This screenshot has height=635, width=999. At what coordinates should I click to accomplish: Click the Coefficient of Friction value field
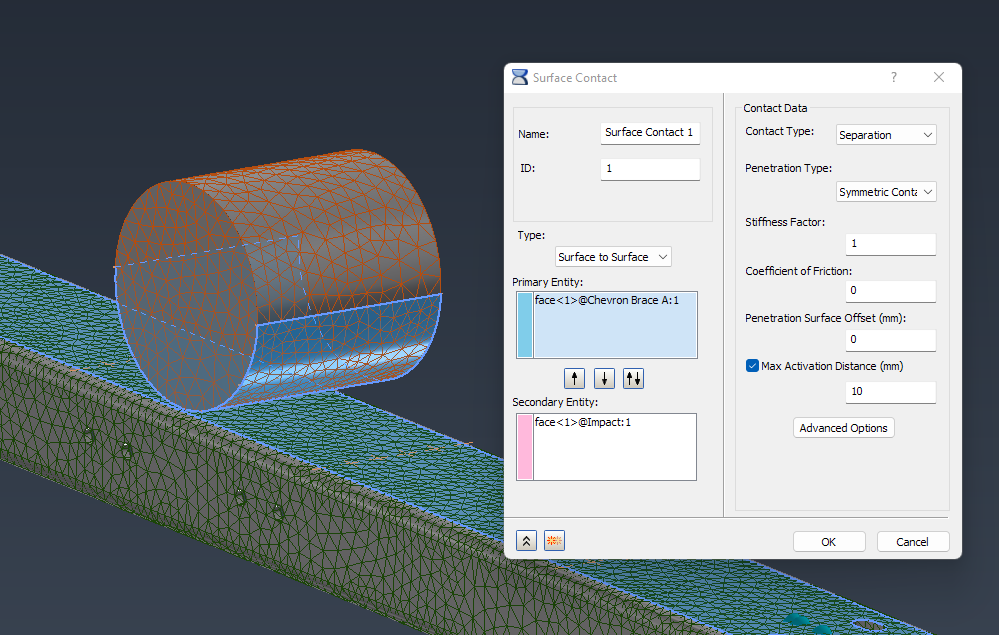[x=890, y=292]
